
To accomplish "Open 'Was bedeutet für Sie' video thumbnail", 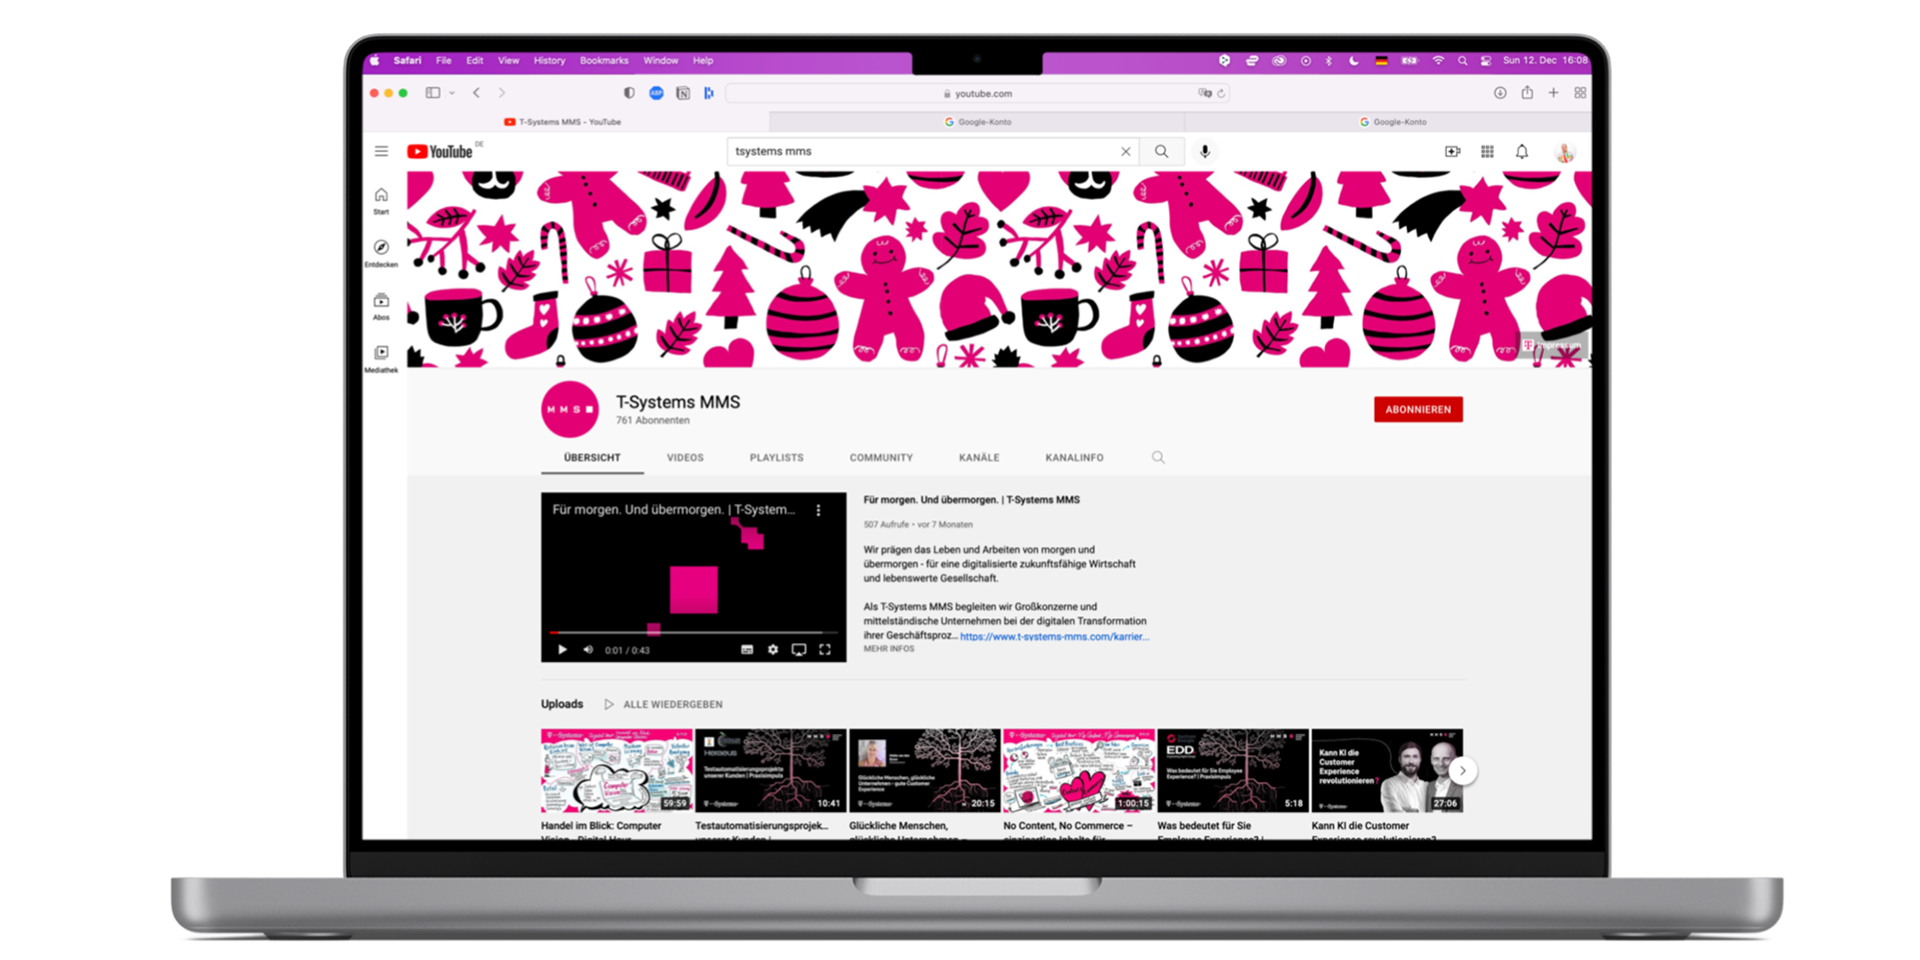I will (x=1233, y=770).
